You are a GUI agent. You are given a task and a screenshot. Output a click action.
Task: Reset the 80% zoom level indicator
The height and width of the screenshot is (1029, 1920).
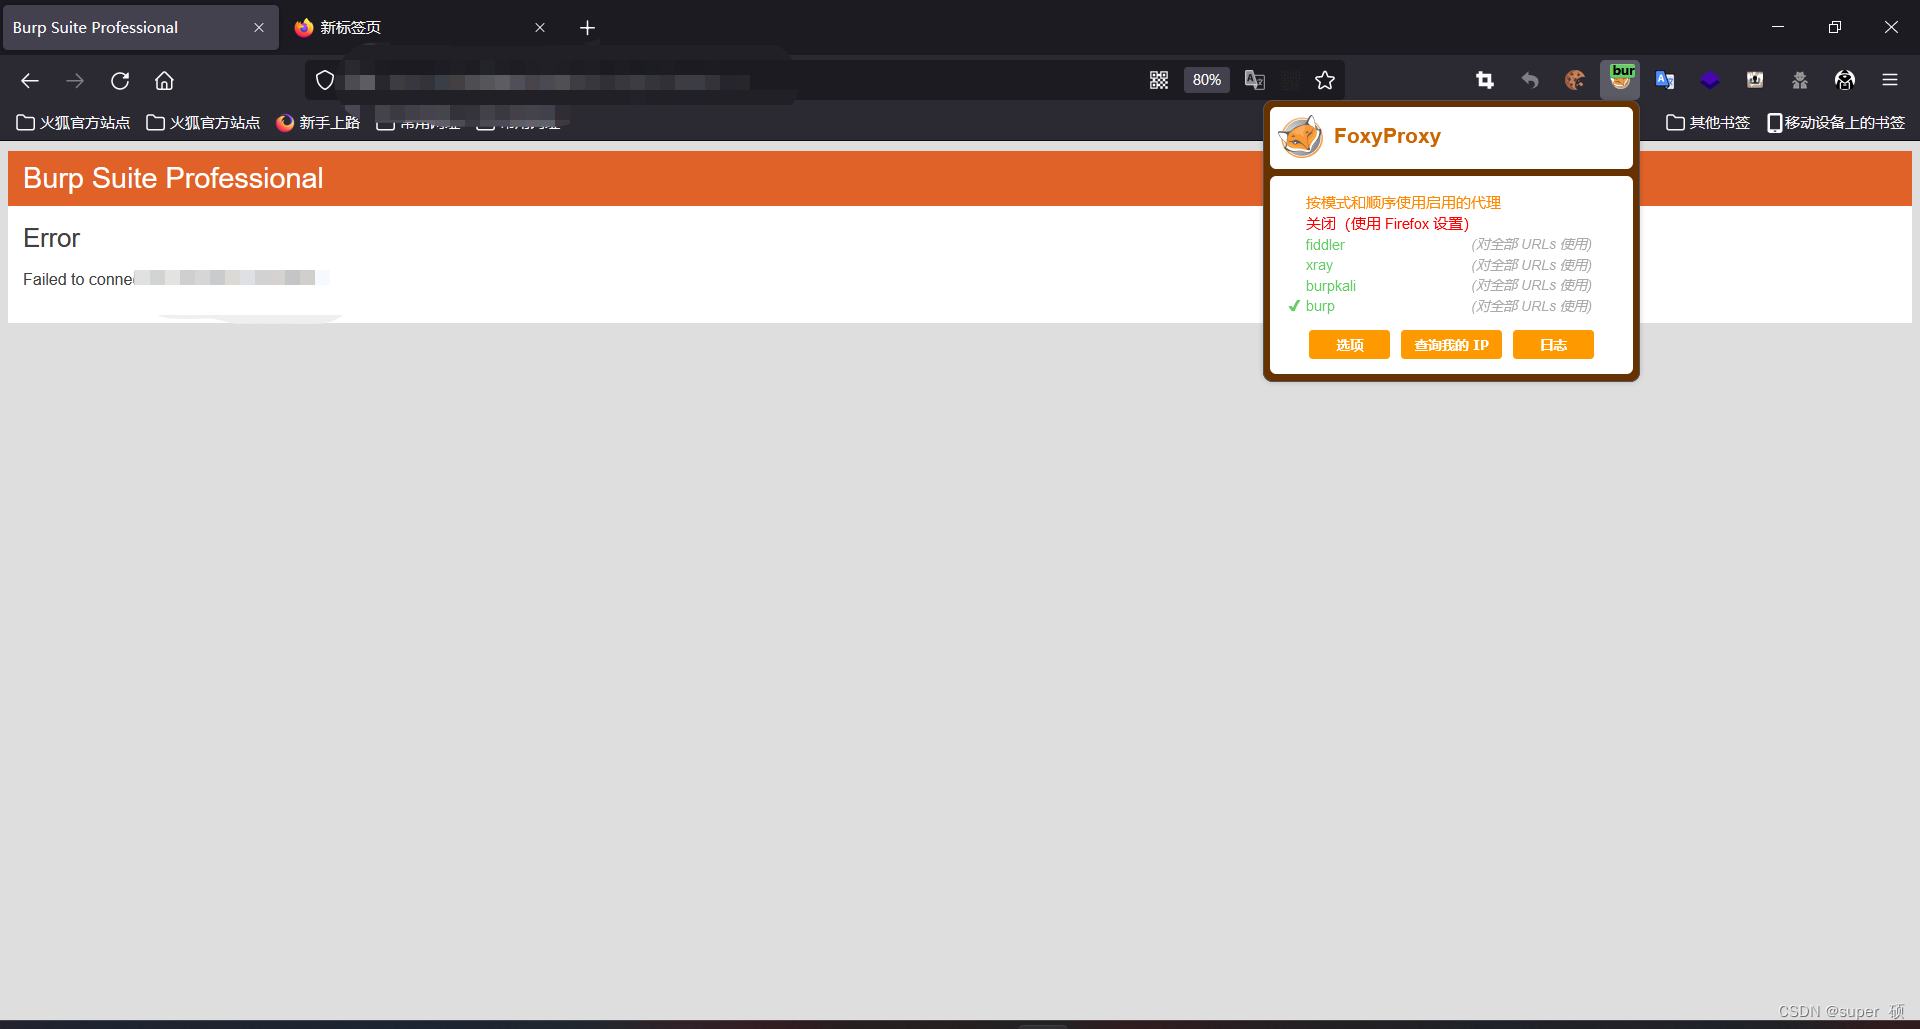click(x=1207, y=81)
